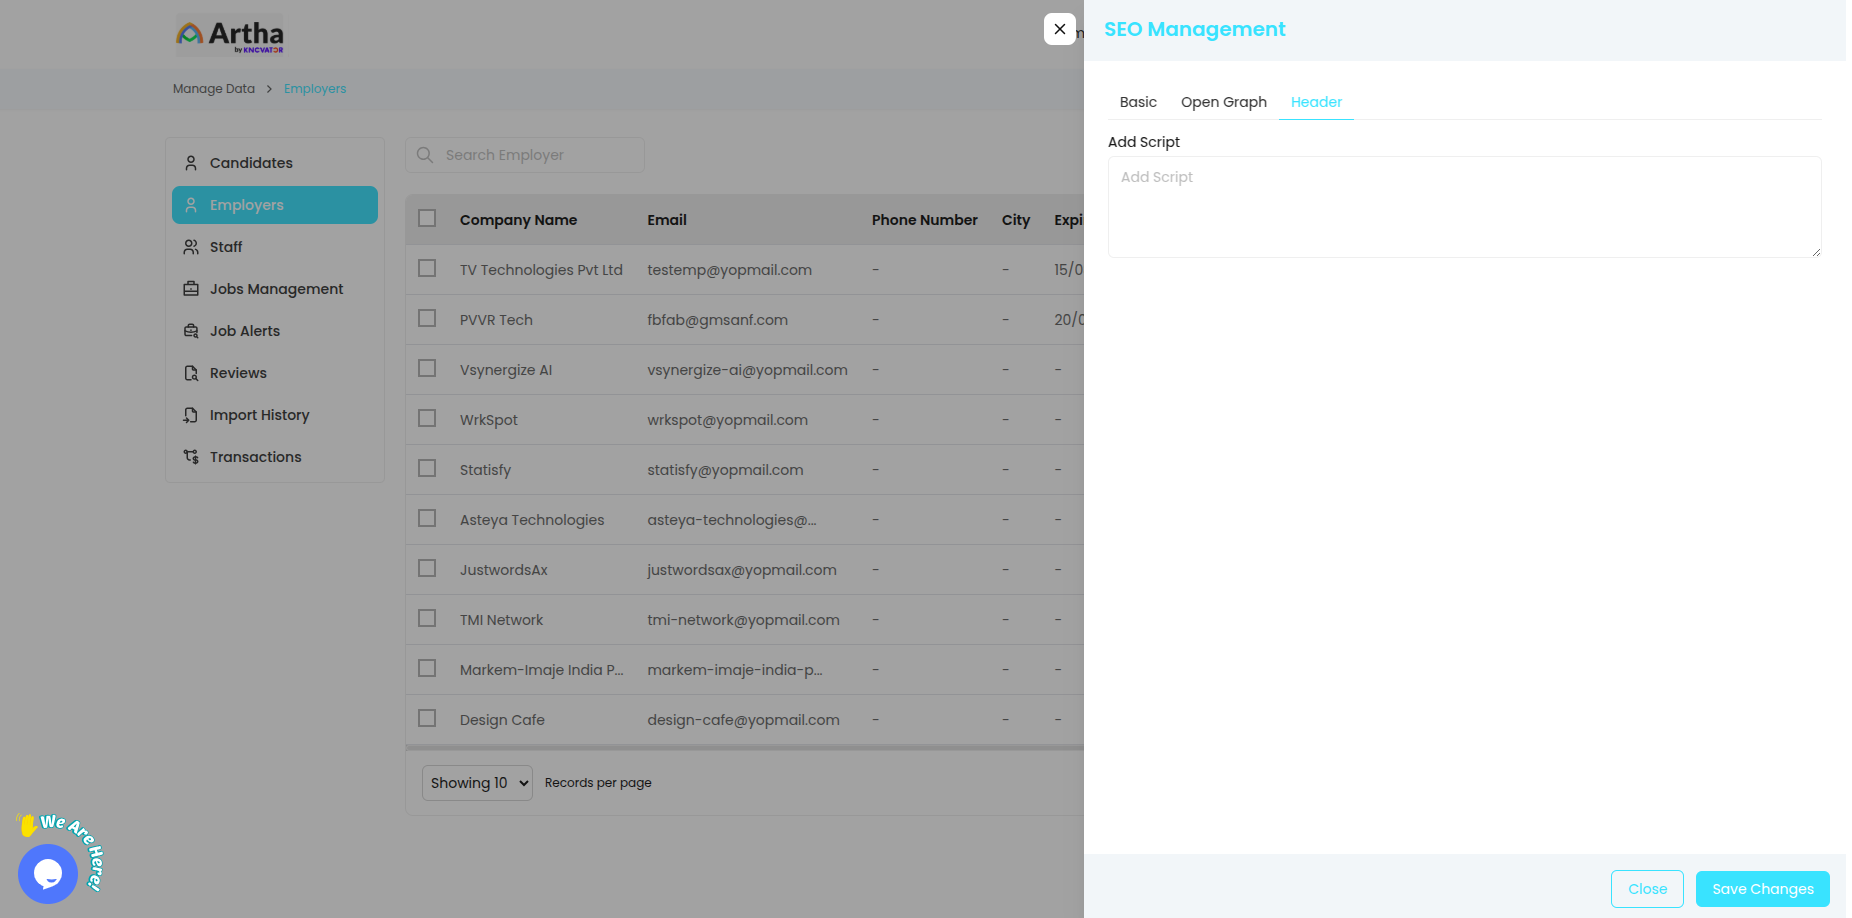This screenshot has height=918, width=1852.
Task: Click the Candidates person icon in sidebar
Action: [x=191, y=163]
